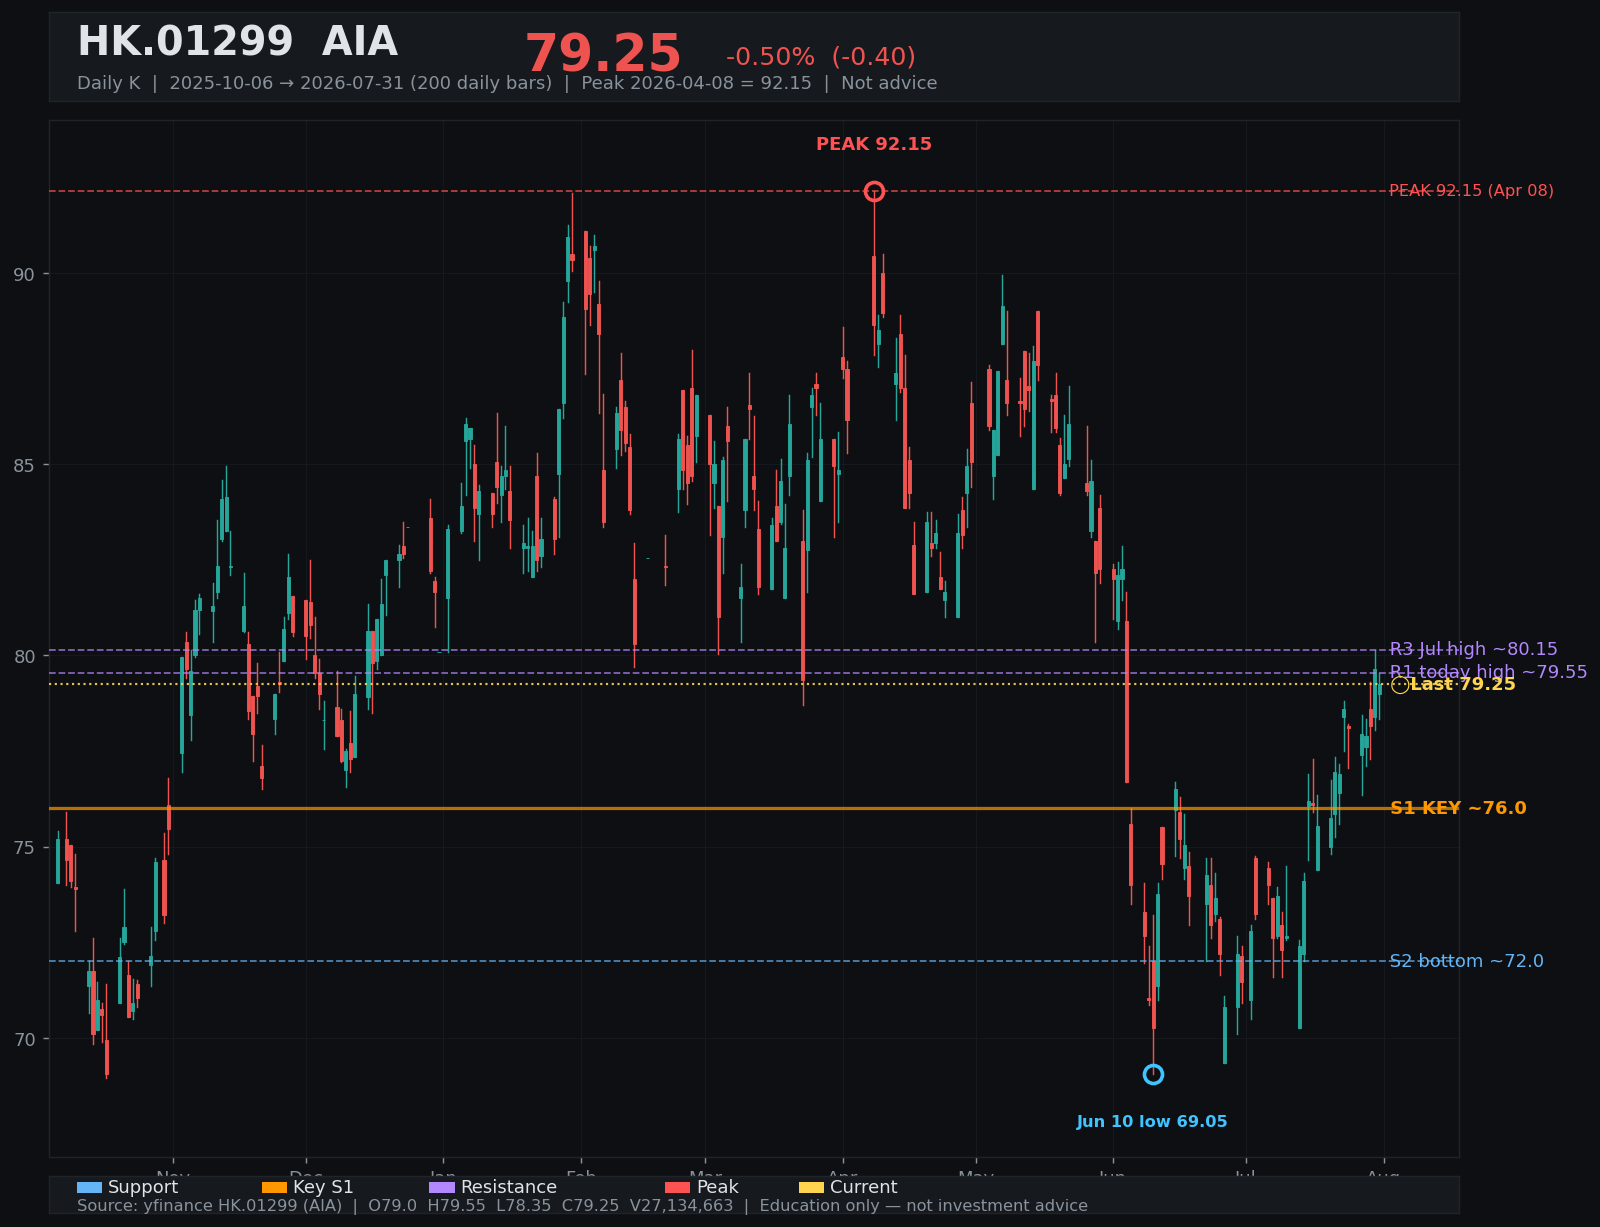The image size is (1600, 1227).
Task: Click the Jun 10 low 69.05 annotation
Action: 1152,1122
